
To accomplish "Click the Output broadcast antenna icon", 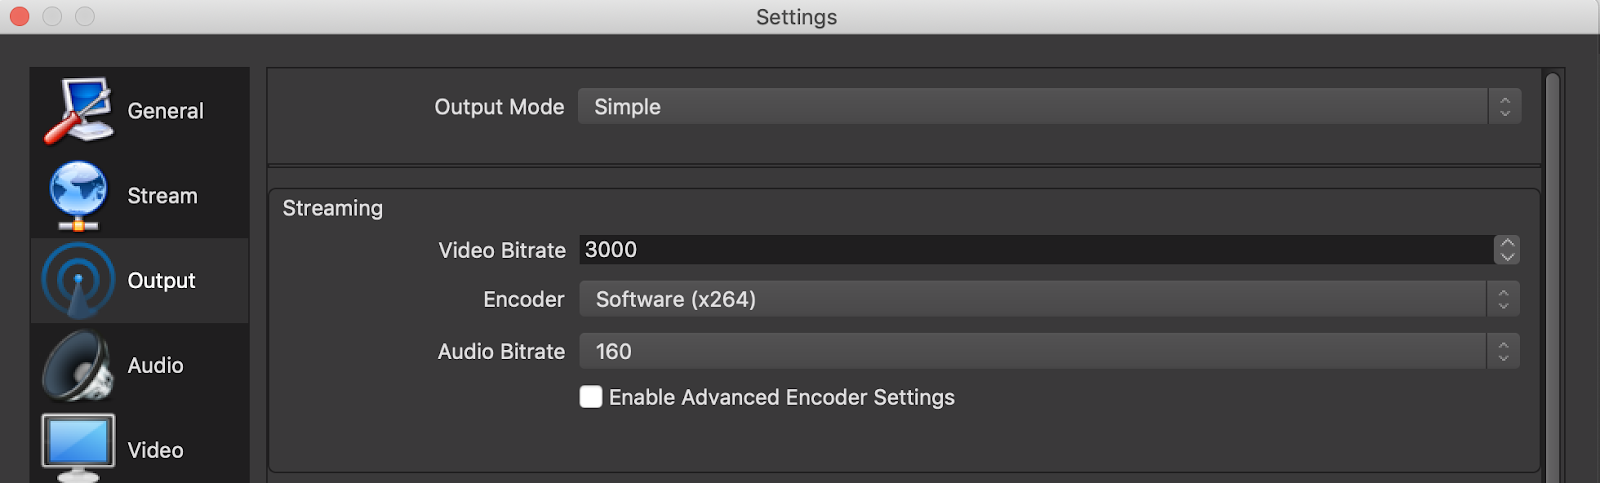I will (x=78, y=280).
